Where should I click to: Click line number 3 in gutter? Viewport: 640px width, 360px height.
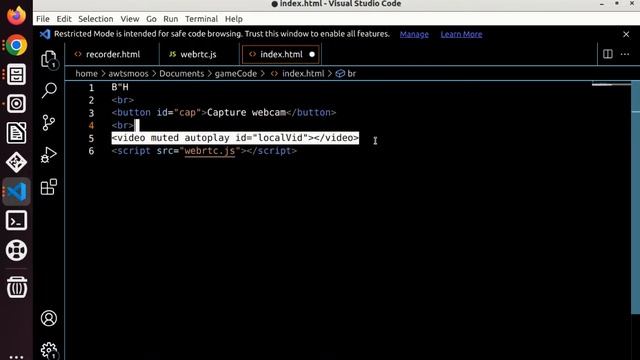coord(91,113)
